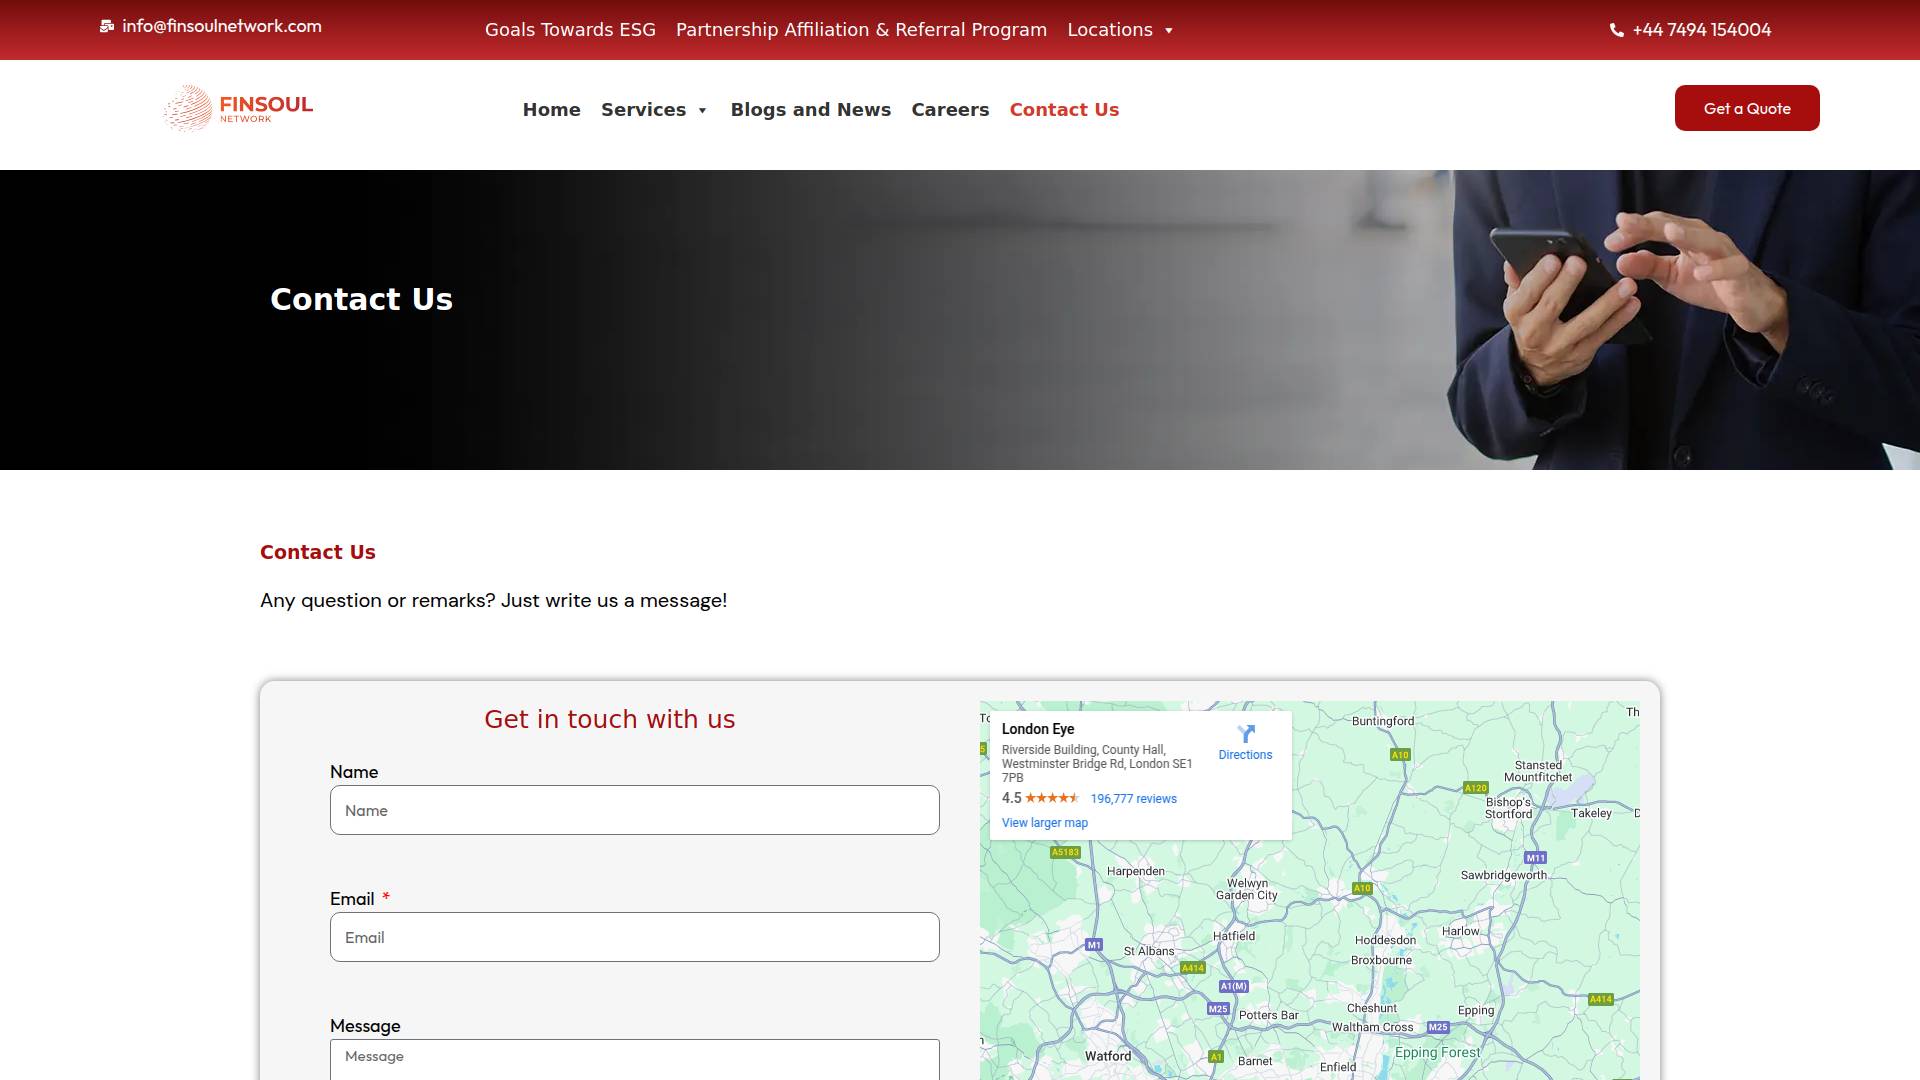The width and height of the screenshot is (1920, 1080).
Task: Go to Blogs and News page
Action: pos(810,110)
